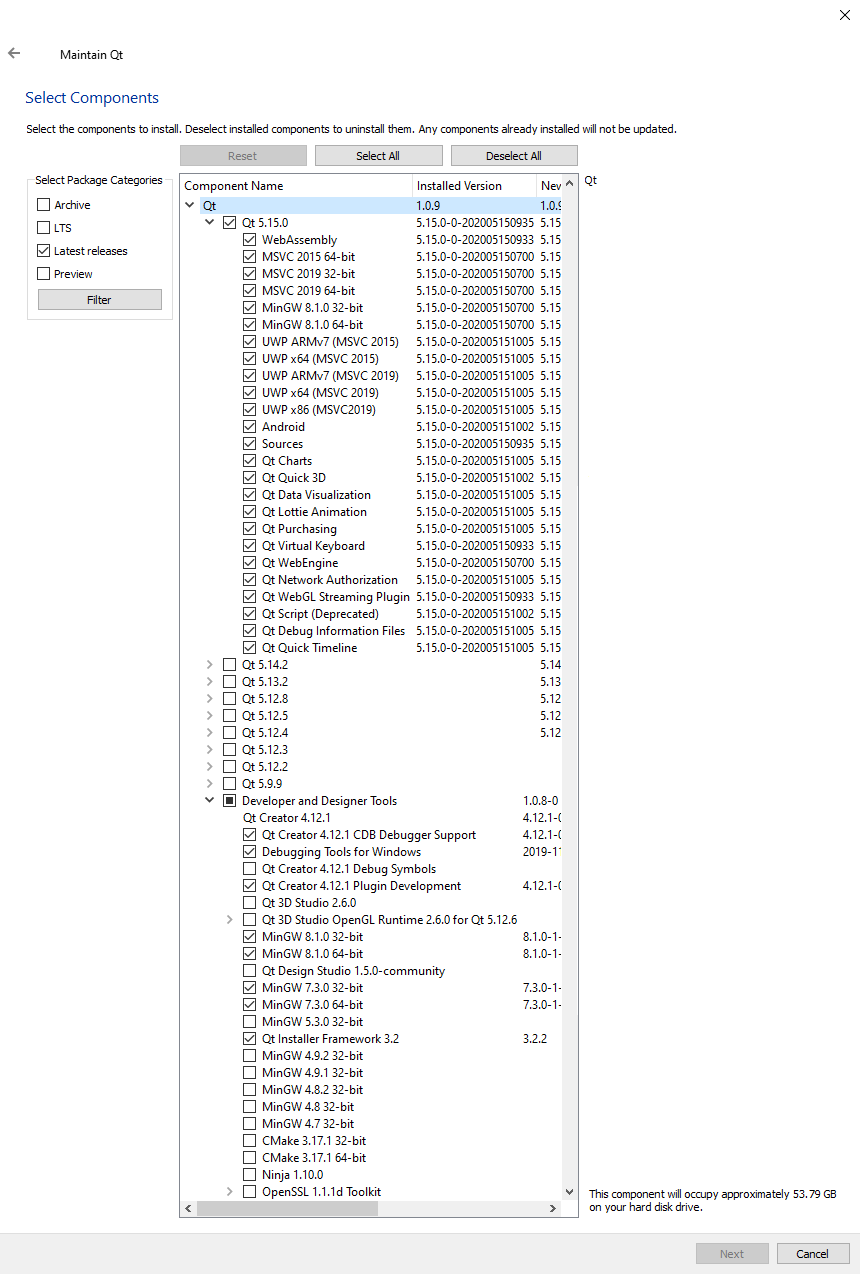861x1274 pixels.
Task: Select the Qt Quick Timeline row text
Action: pyautogui.click(x=309, y=648)
